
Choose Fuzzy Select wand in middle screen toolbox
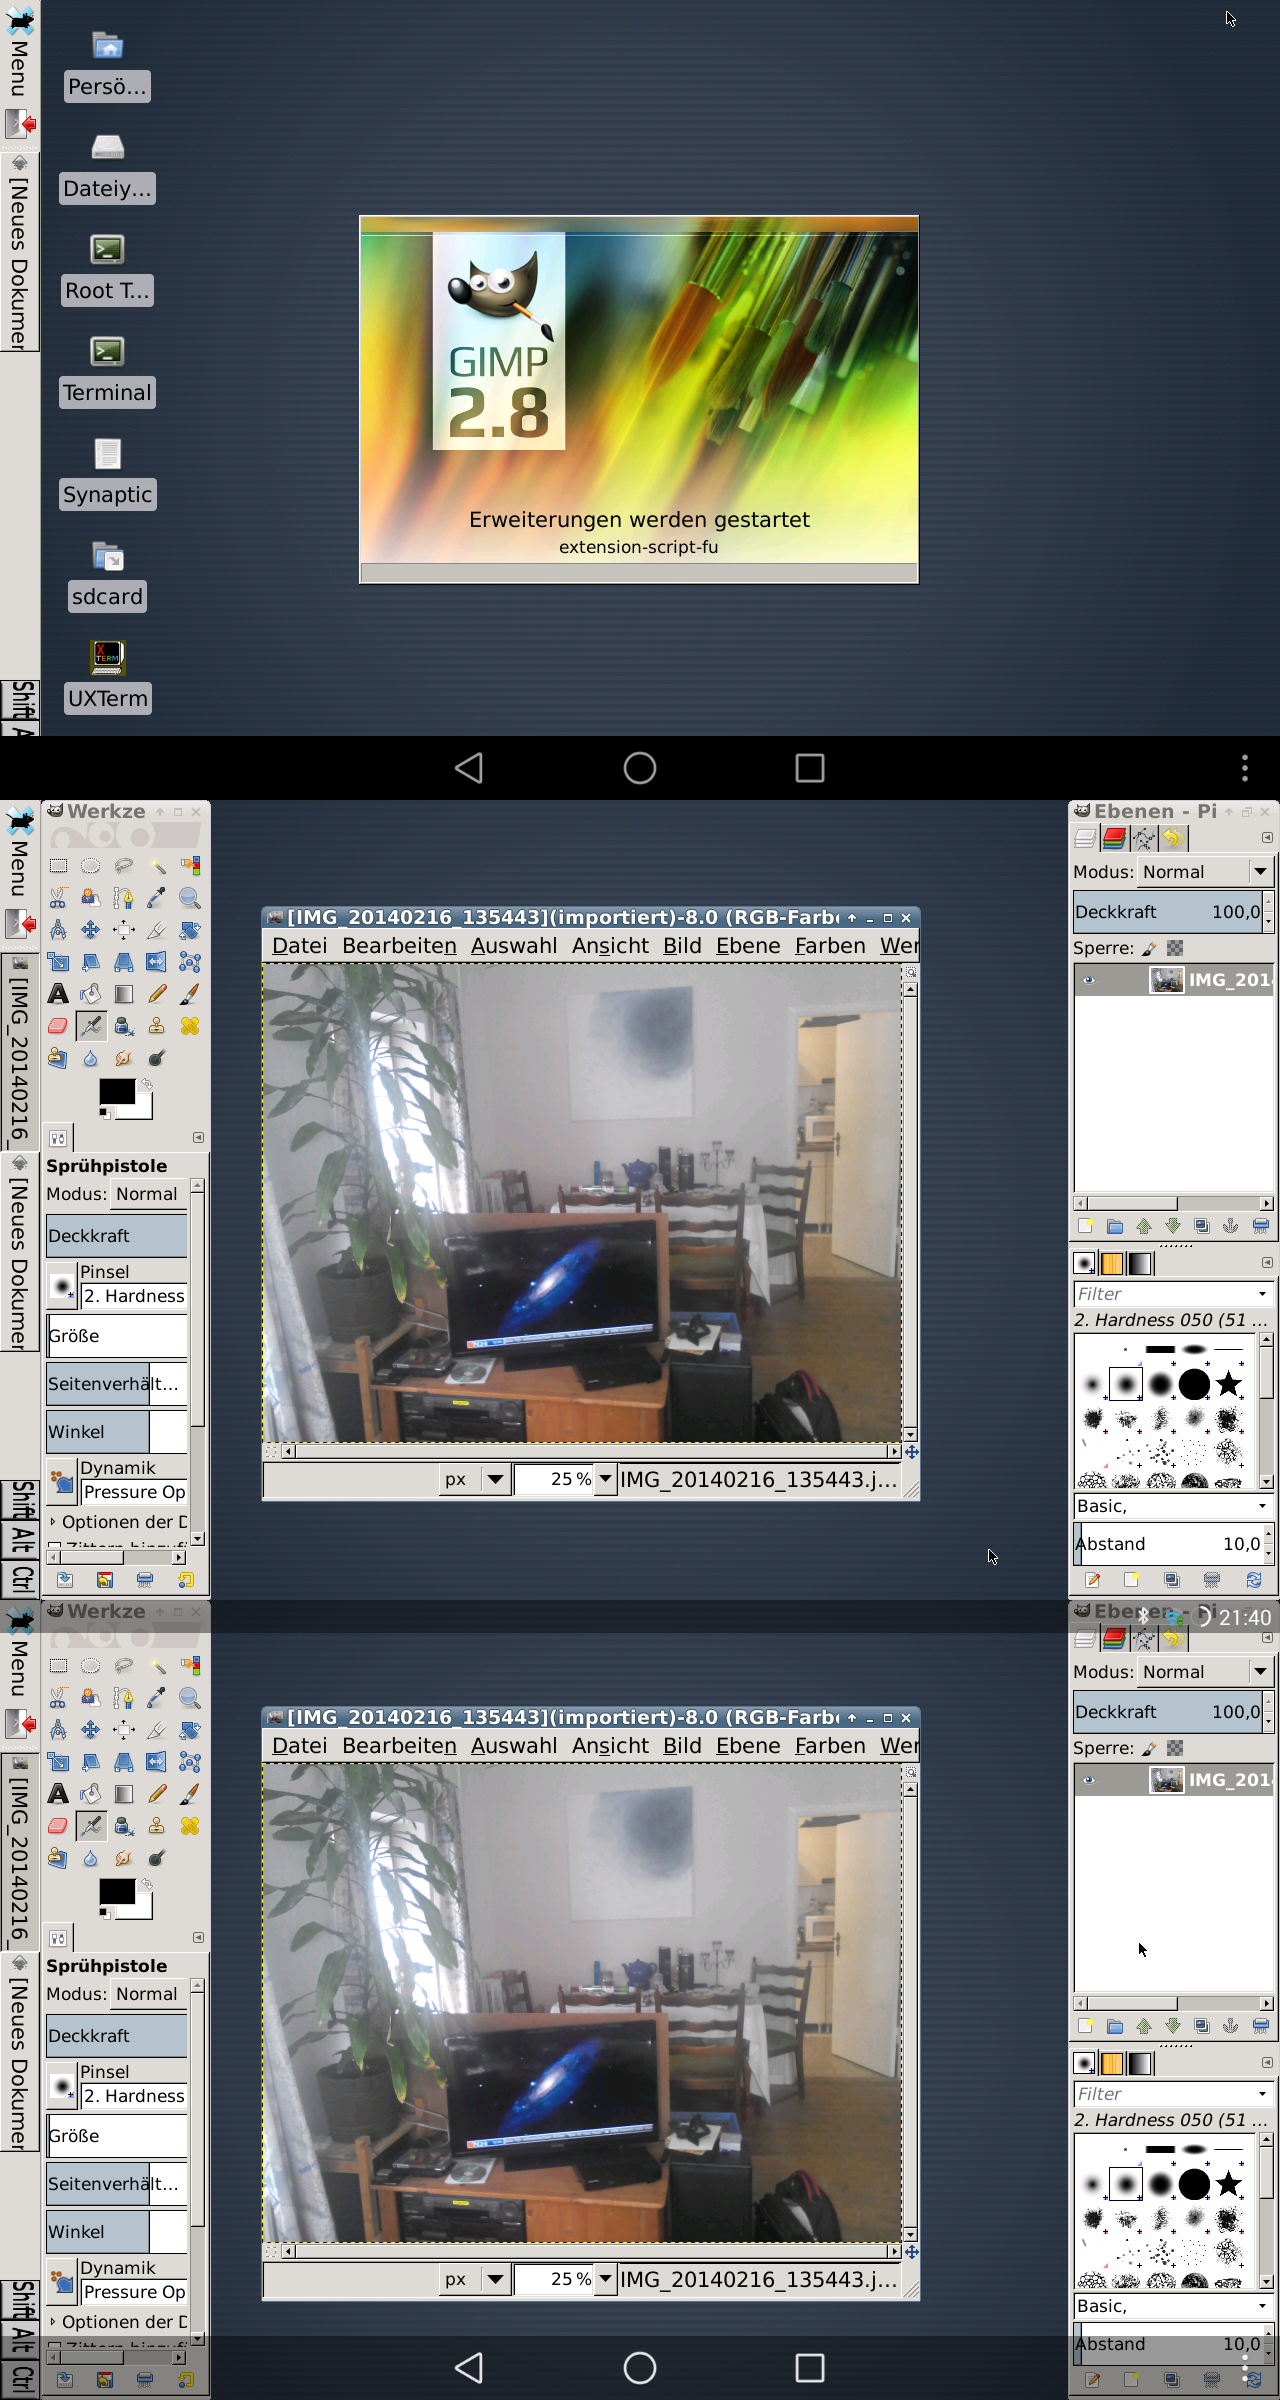(x=157, y=866)
